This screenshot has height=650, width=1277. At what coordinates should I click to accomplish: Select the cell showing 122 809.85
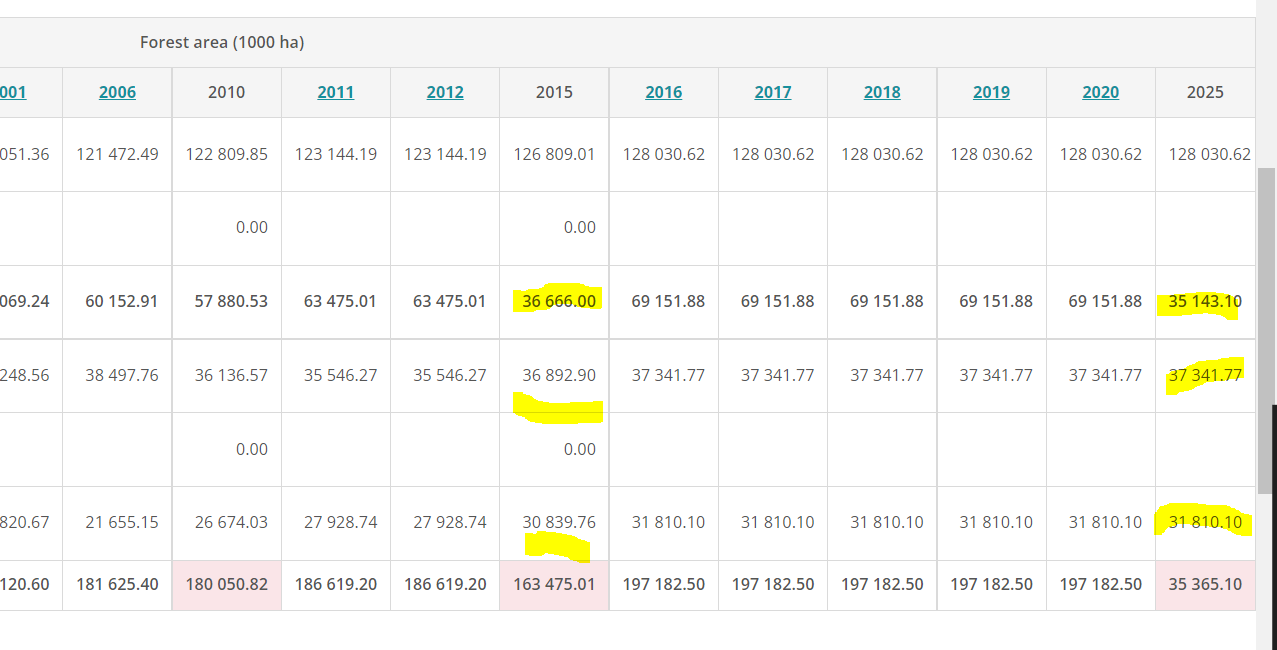227,154
